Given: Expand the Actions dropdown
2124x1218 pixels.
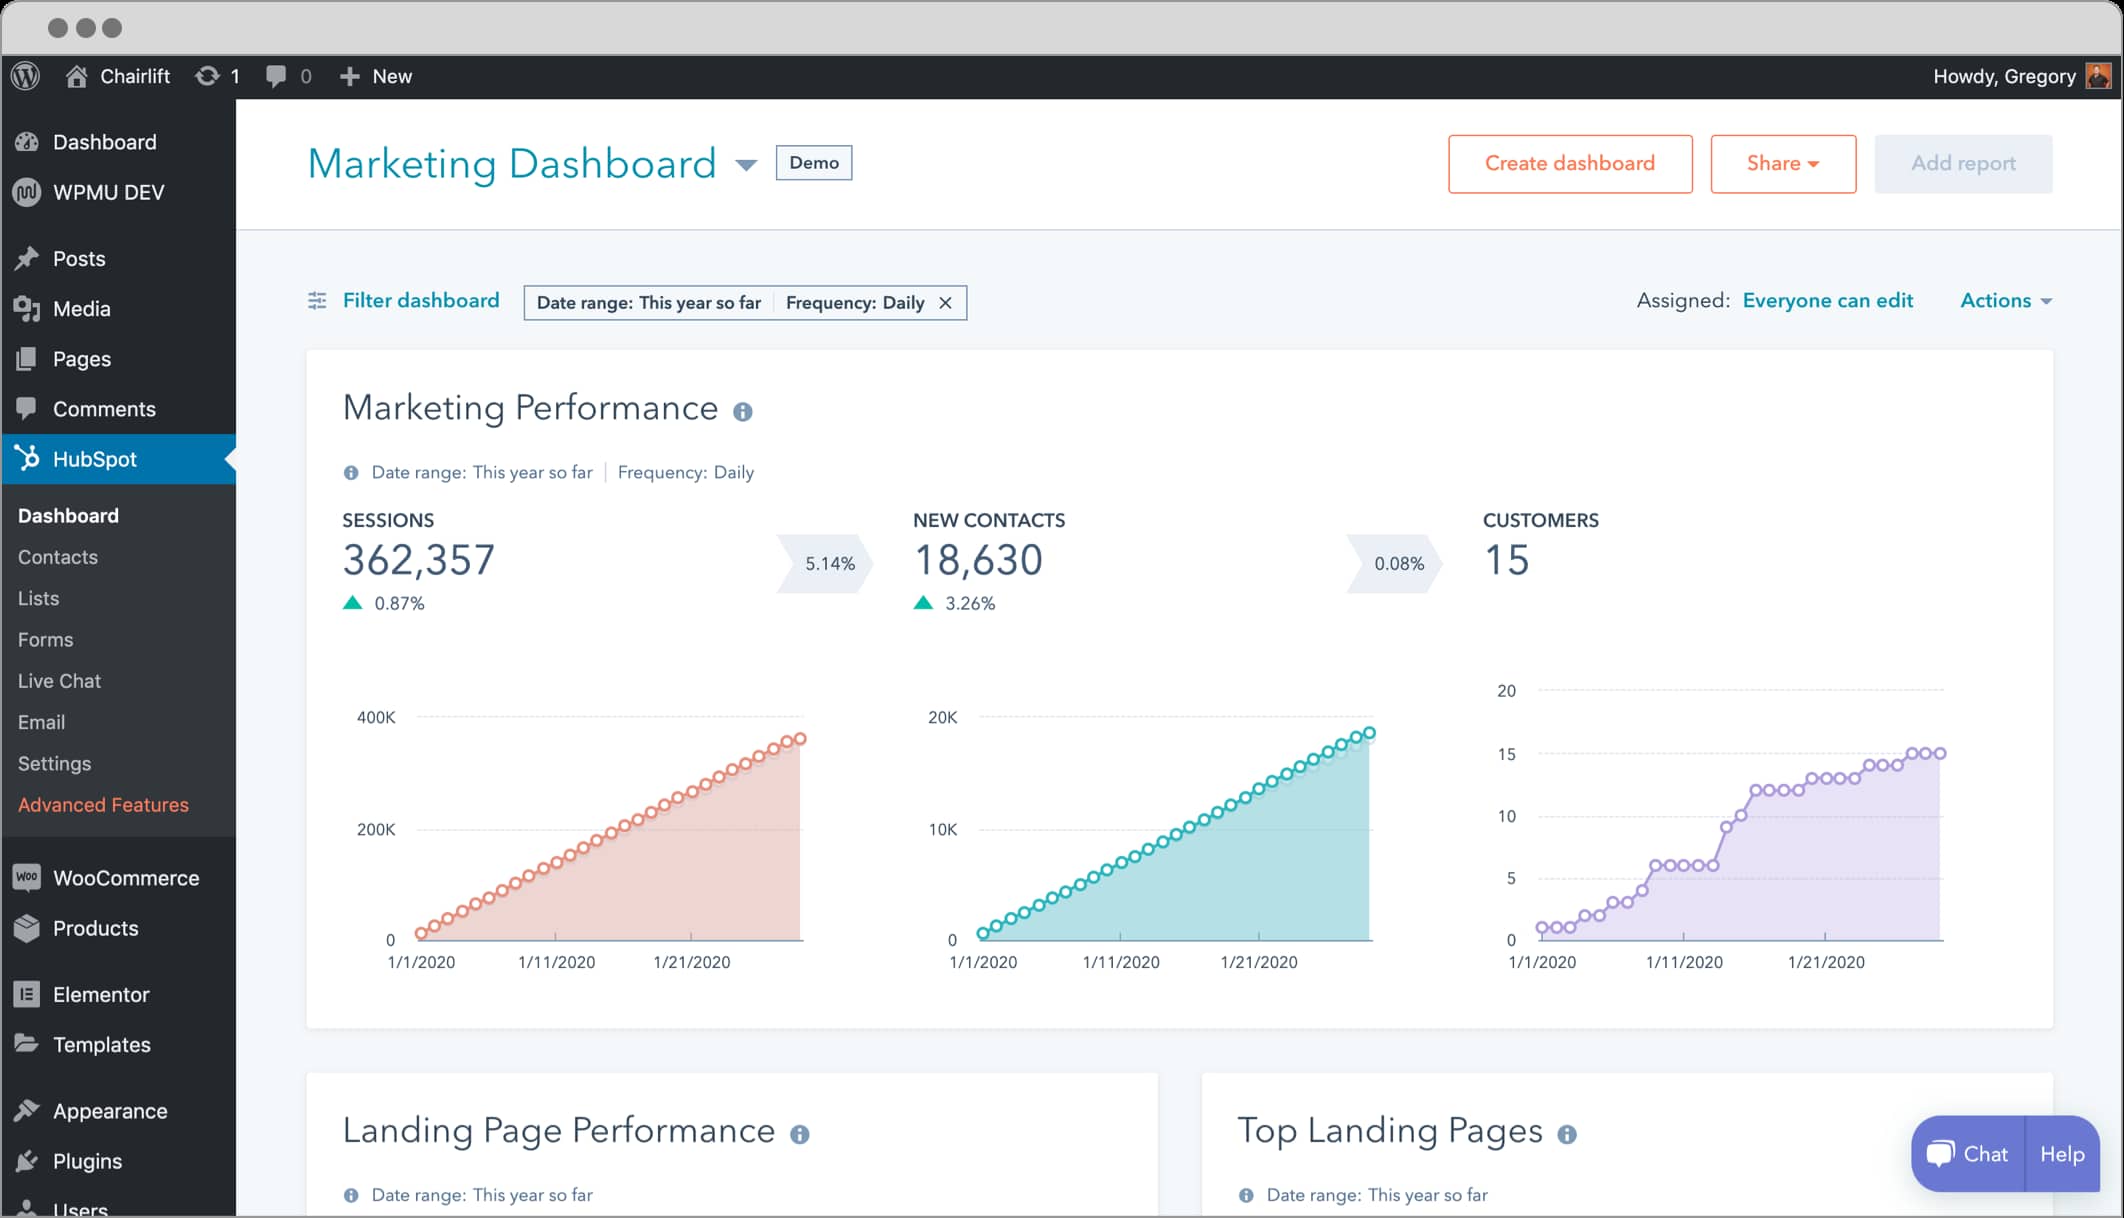Looking at the screenshot, I should 2005,300.
